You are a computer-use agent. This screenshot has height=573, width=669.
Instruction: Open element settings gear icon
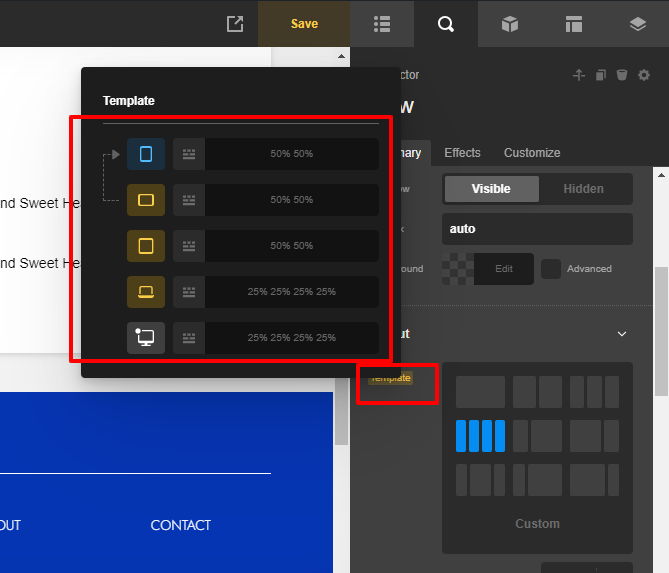(x=644, y=75)
